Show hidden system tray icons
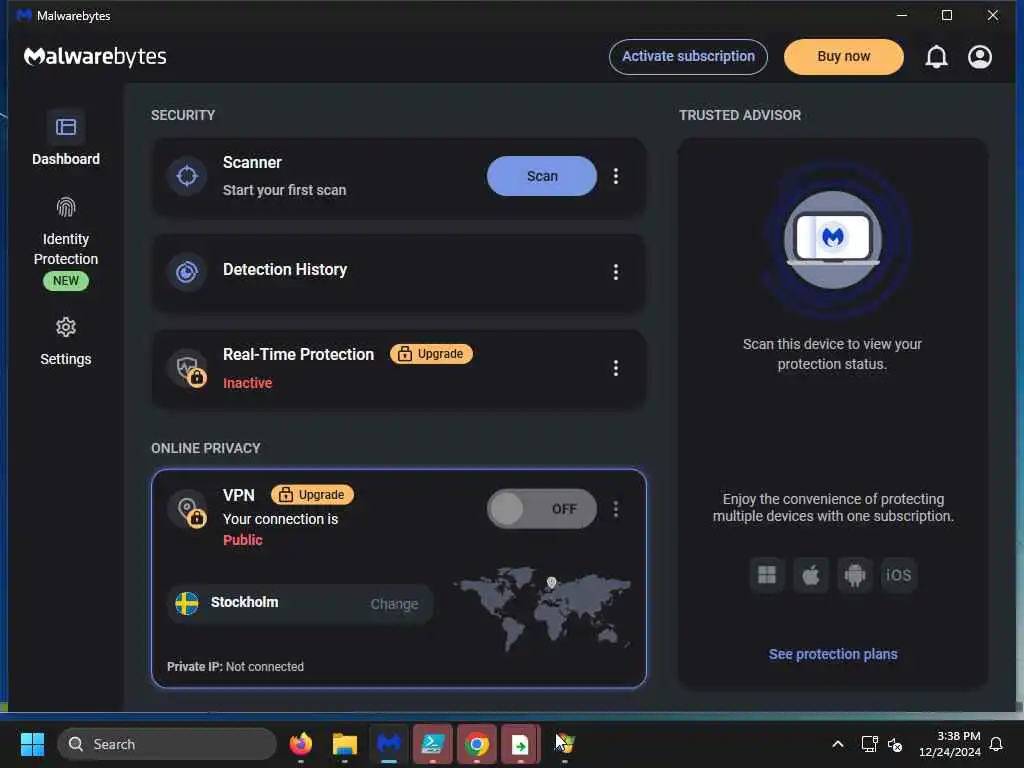Viewport: 1024px width, 768px height. coord(837,744)
